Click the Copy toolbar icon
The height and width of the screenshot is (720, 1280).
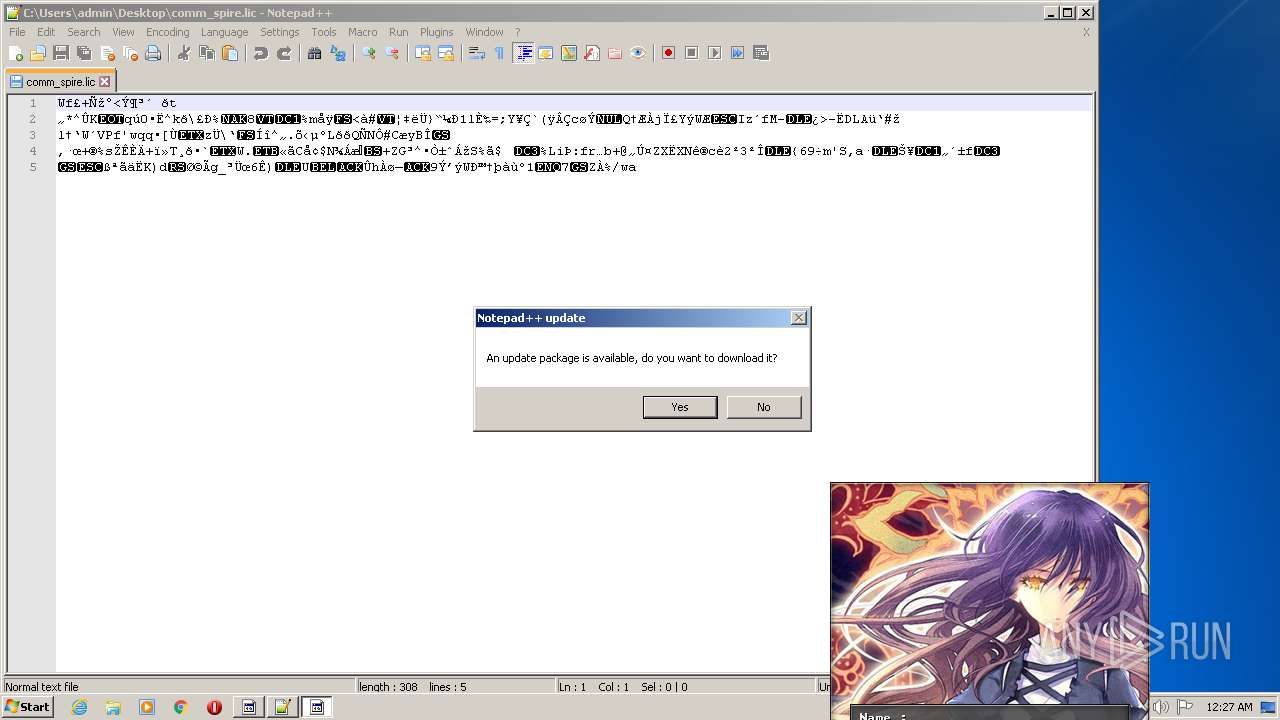click(x=207, y=53)
